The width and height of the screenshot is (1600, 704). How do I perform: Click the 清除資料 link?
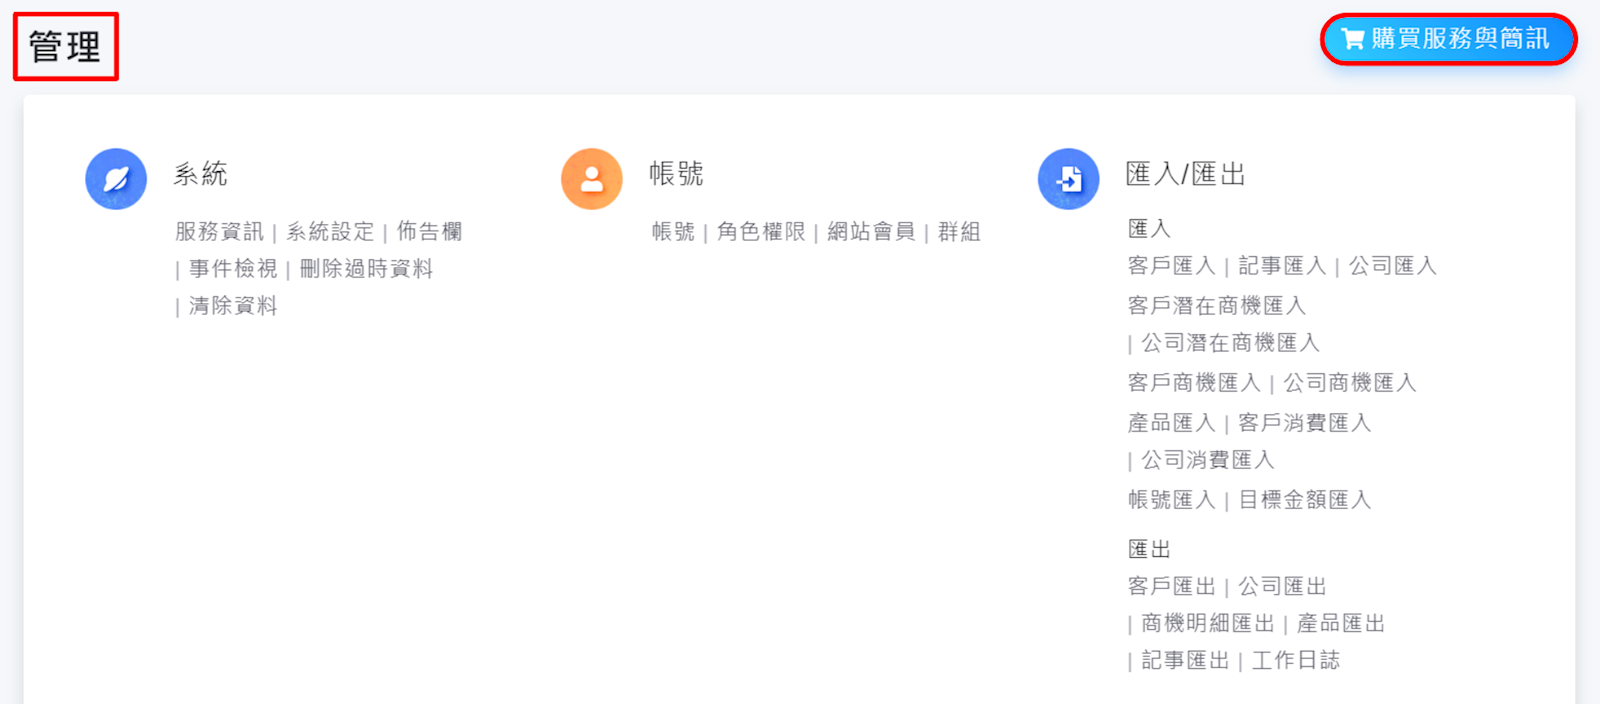[x=233, y=306]
